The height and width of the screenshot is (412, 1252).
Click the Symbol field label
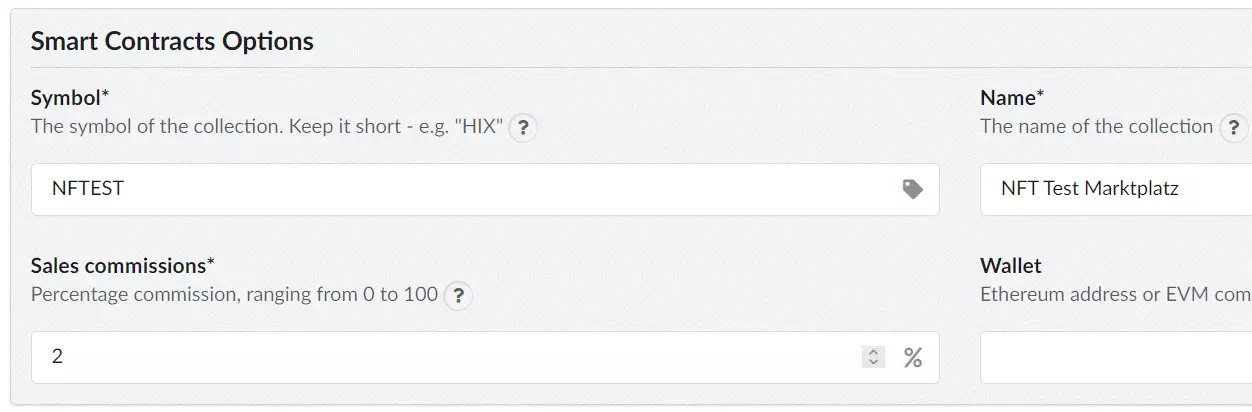pos(70,98)
